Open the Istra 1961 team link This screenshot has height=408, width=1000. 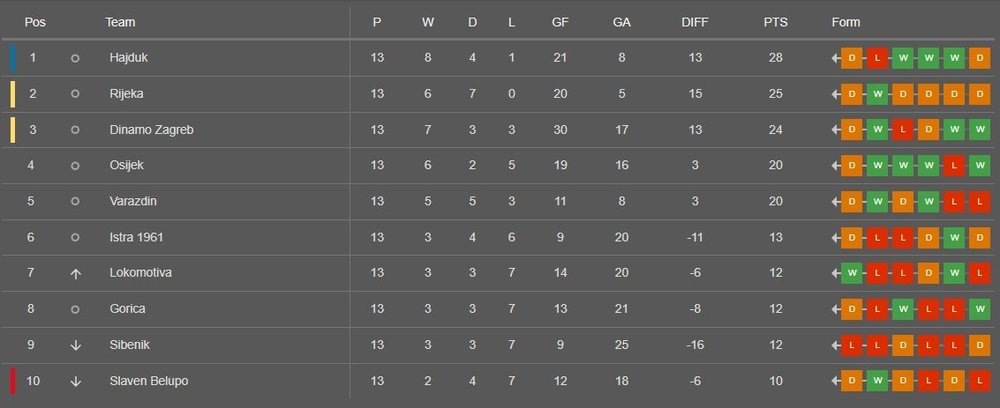click(136, 238)
